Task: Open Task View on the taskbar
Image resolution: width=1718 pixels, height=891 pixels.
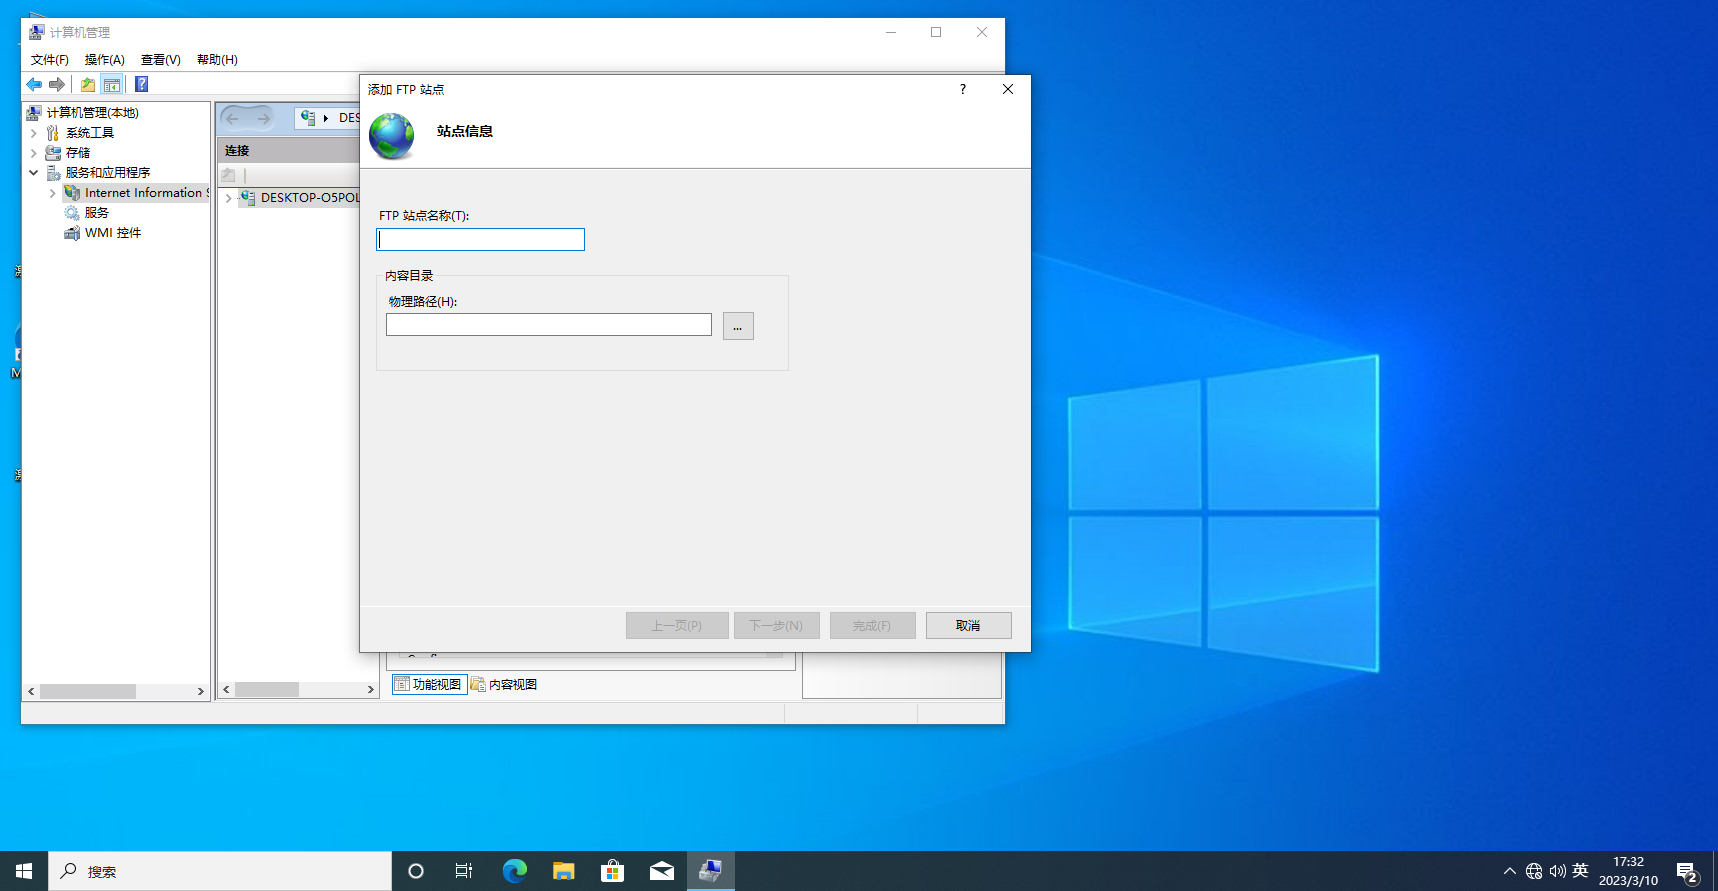Action: click(464, 871)
